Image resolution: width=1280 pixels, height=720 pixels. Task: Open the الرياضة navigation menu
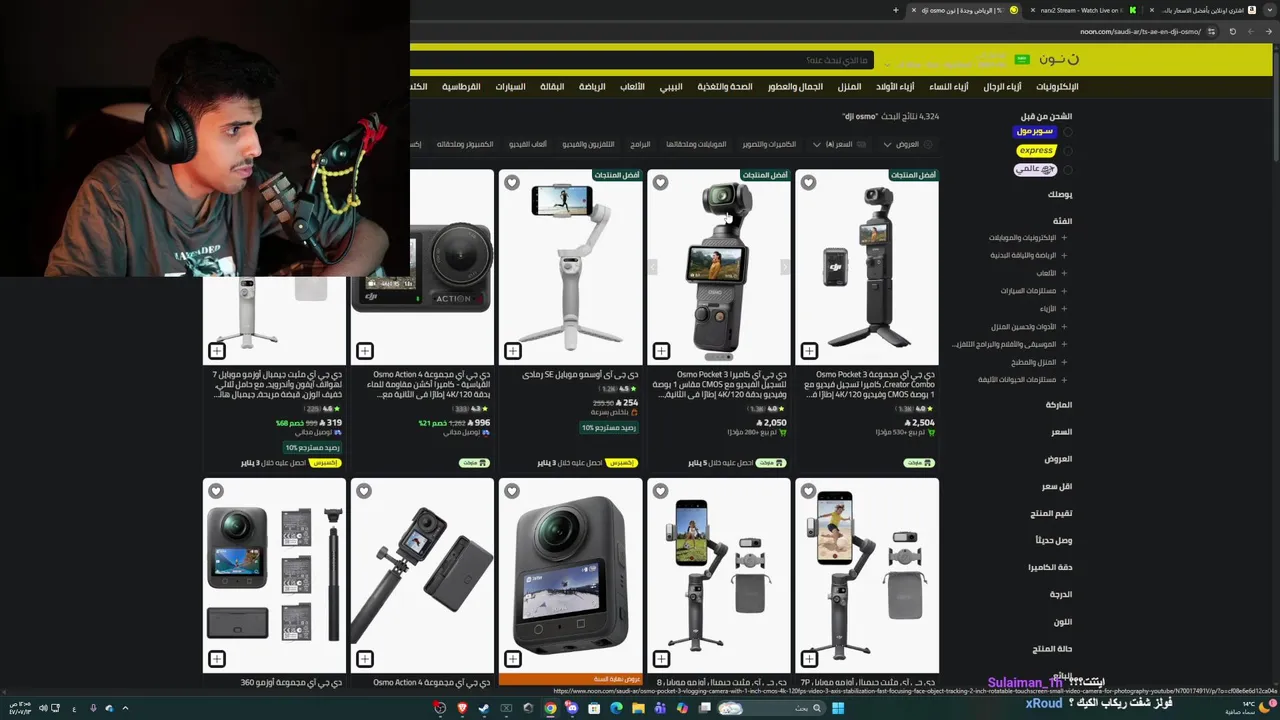pyautogui.click(x=592, y=87)
